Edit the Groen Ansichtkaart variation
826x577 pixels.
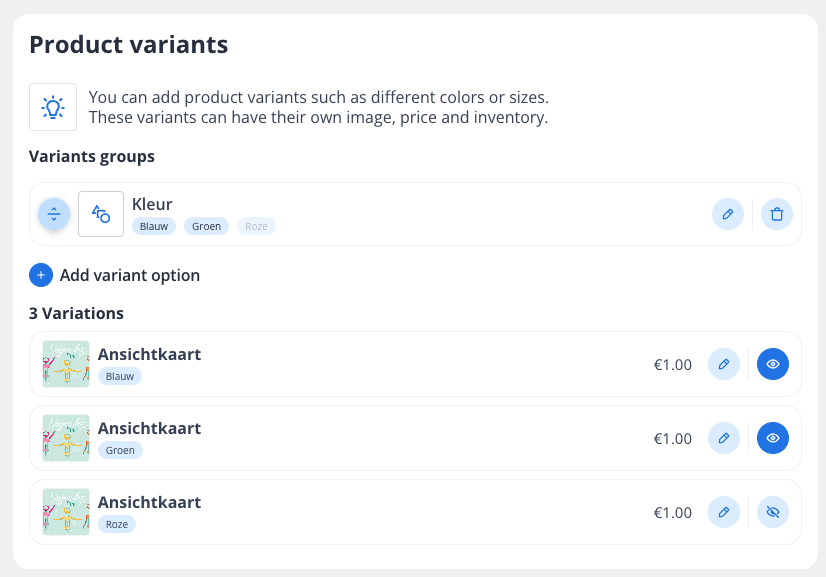[x=724, y=438]
